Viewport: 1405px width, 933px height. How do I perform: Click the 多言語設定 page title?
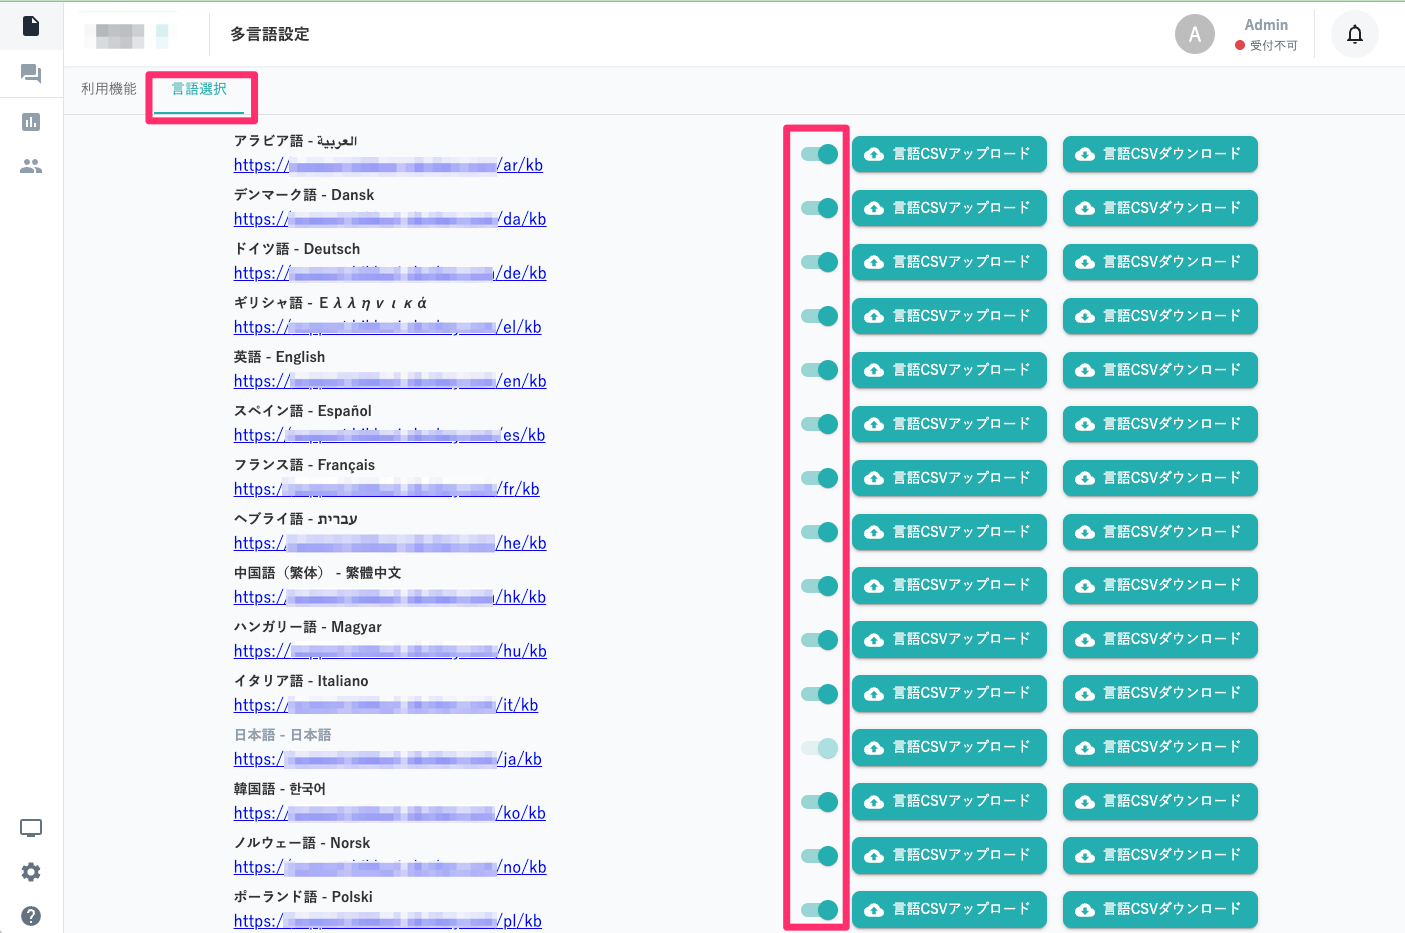point(270,34)
